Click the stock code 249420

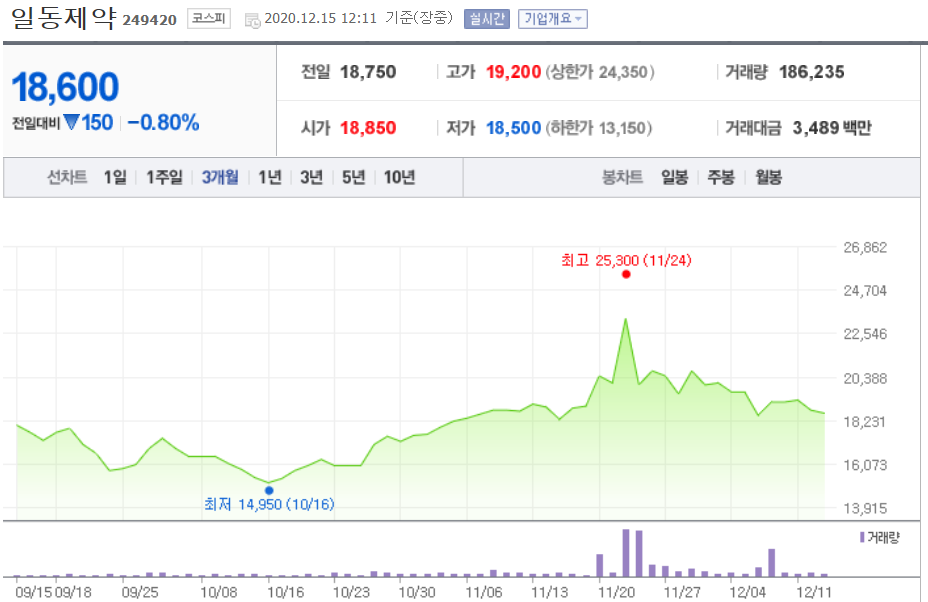(150, 20)
